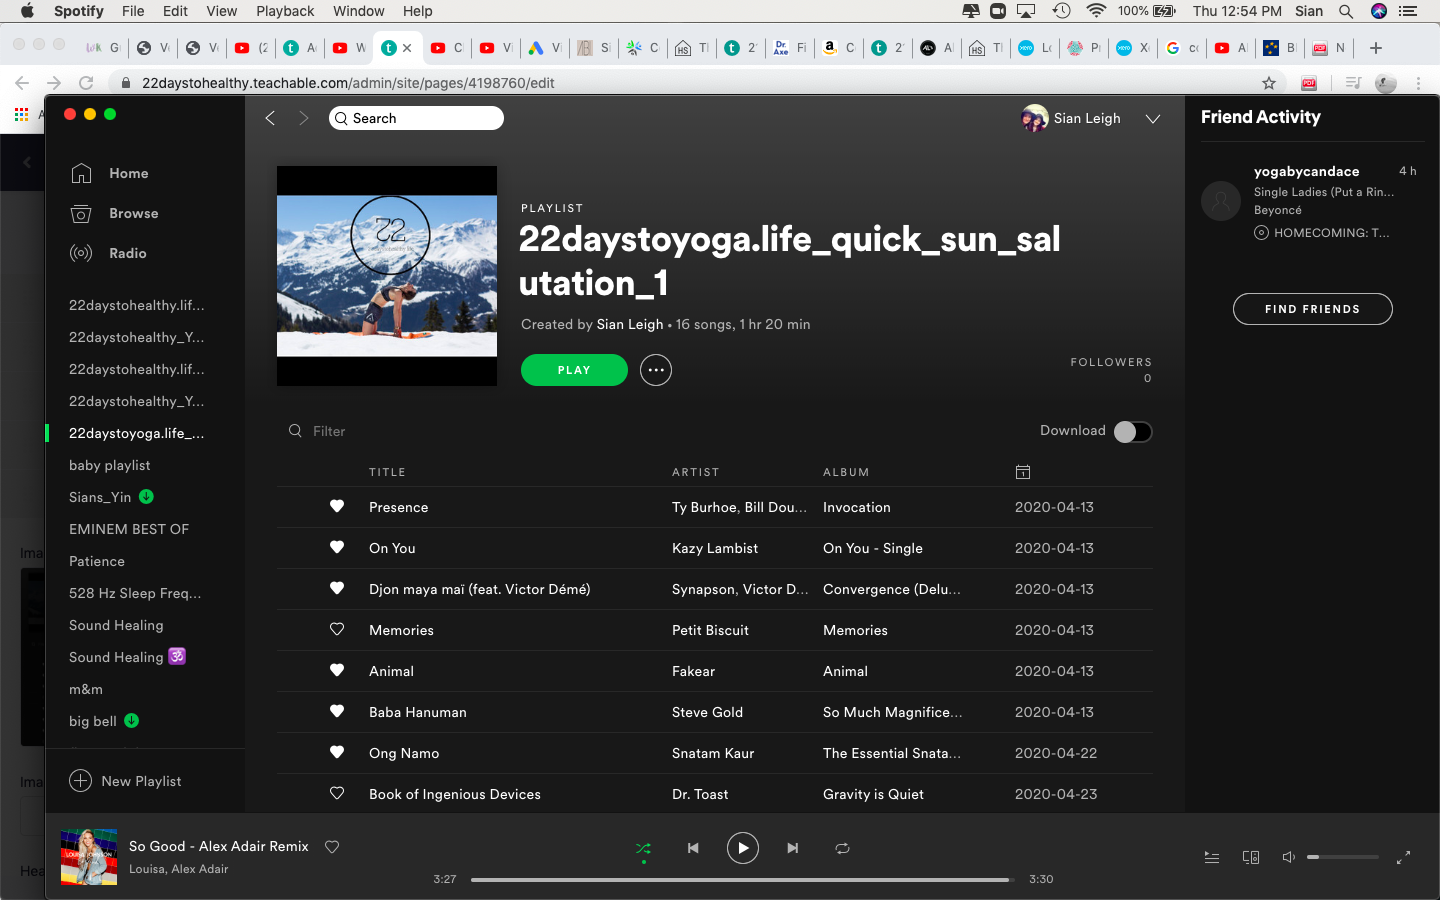
Task: Open the play queue icon
Action: click(1212, 857)
